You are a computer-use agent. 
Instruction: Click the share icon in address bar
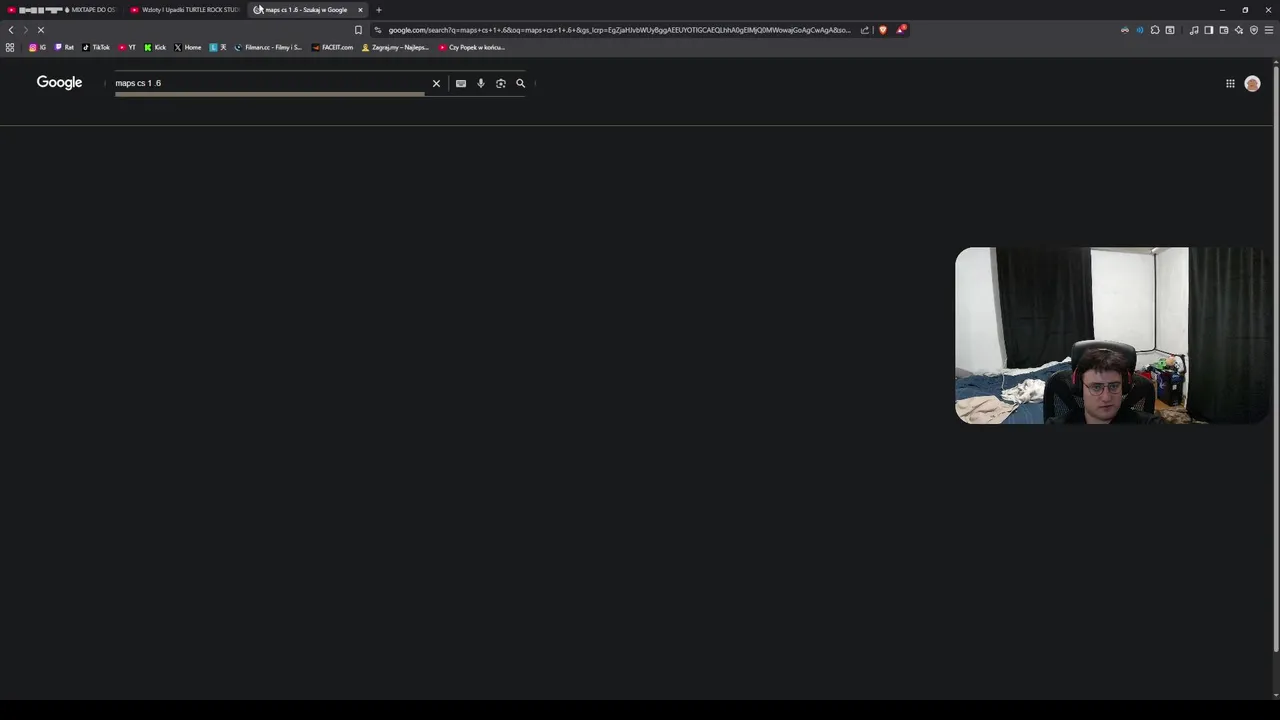click(865, 30)
